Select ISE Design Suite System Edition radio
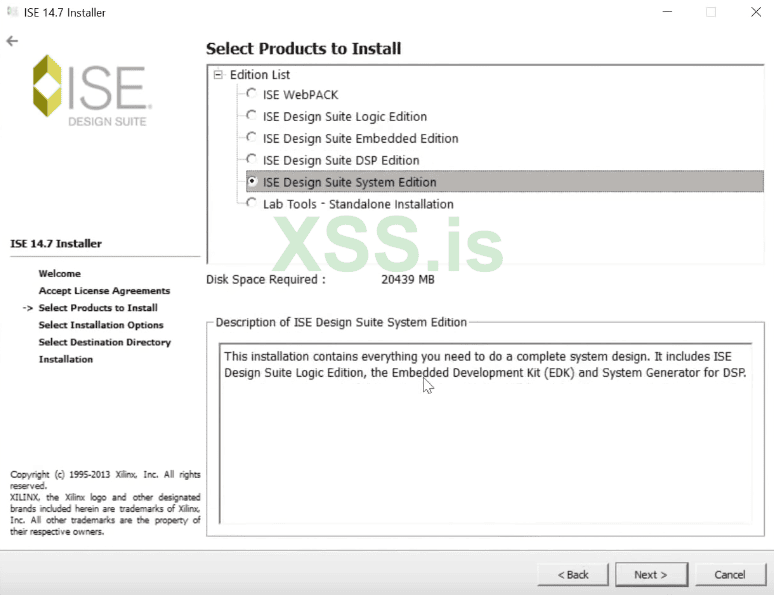Screen dimensions: 774x595 252,181
